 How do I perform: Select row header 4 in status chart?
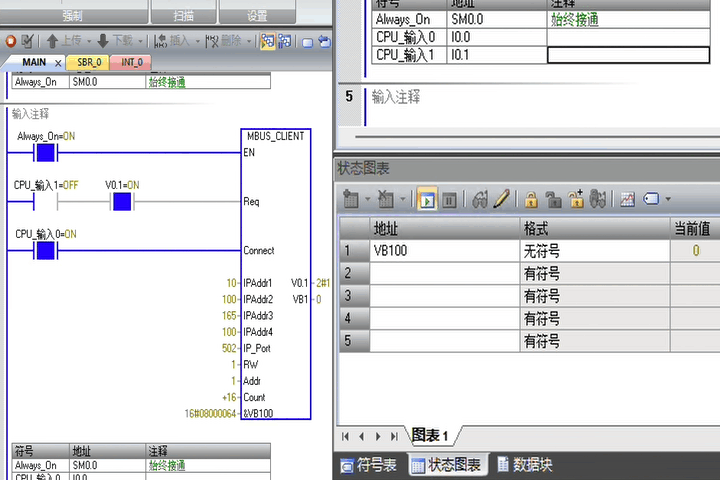[354, 318]
